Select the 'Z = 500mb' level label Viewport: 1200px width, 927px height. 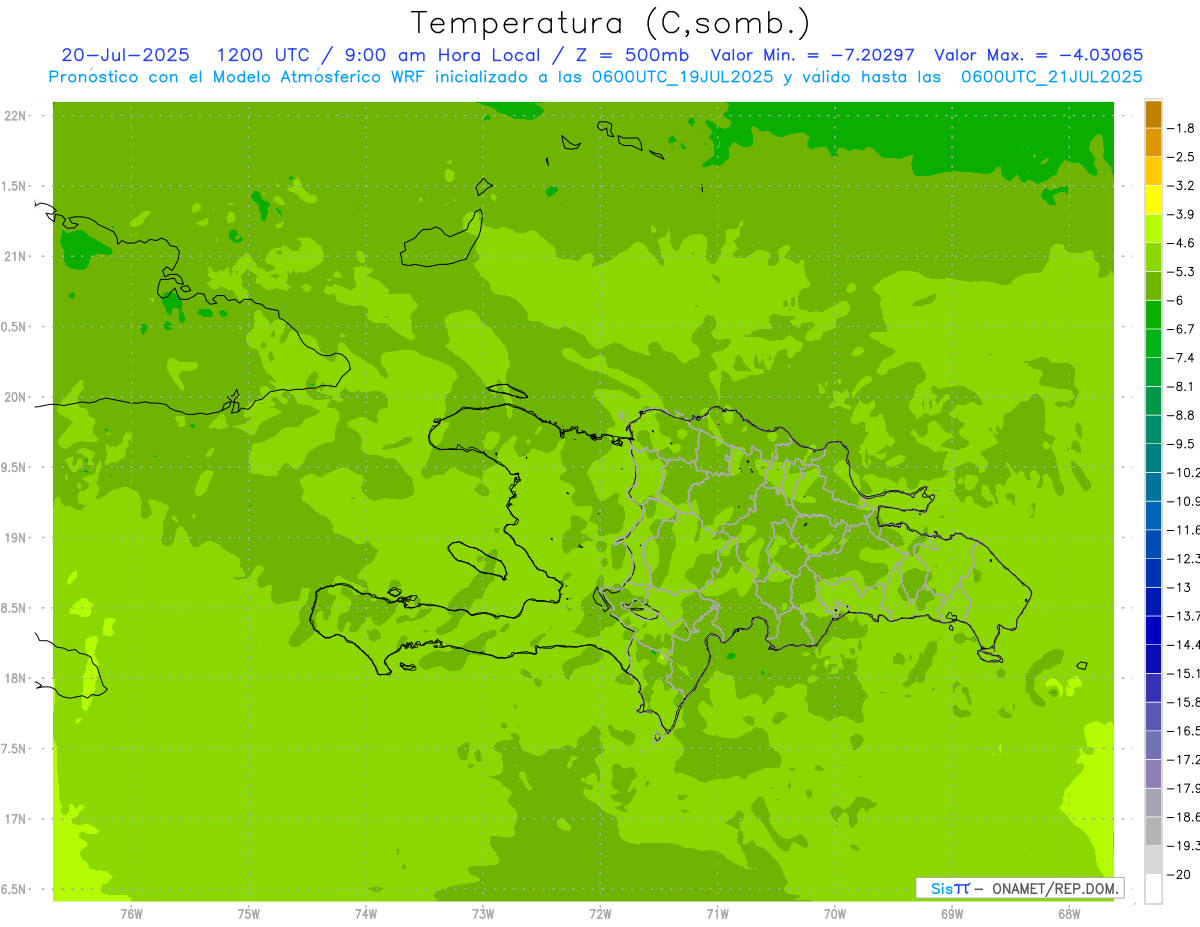(x=628, y=55)
